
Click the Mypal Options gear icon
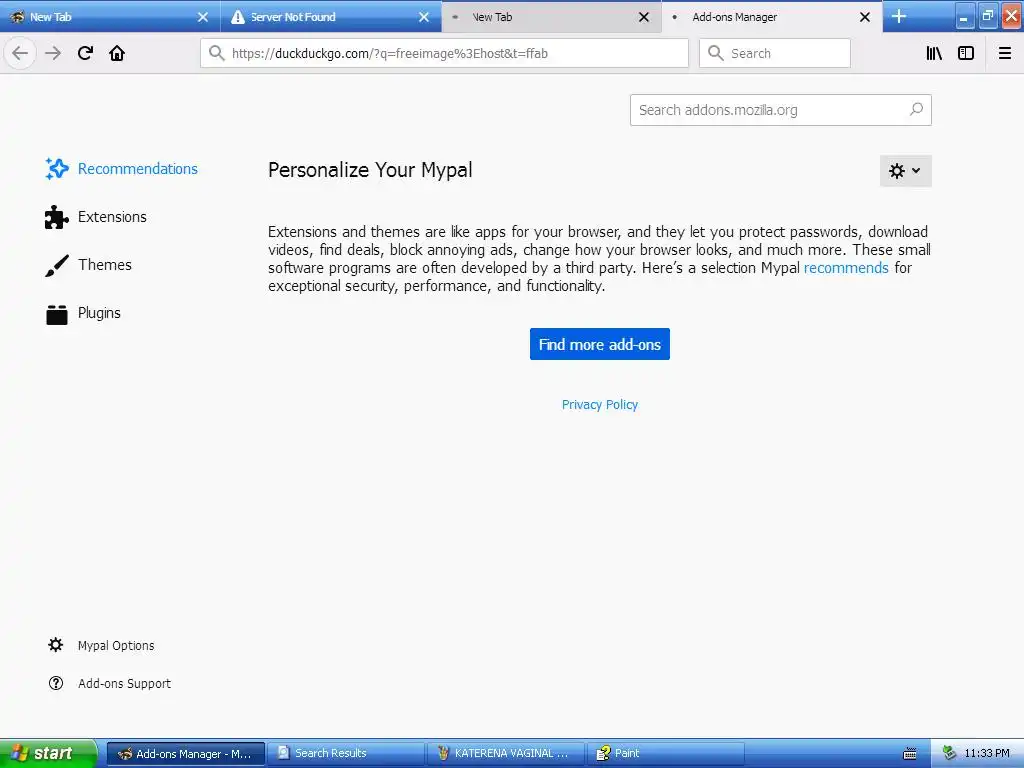[x=56, y=645]
